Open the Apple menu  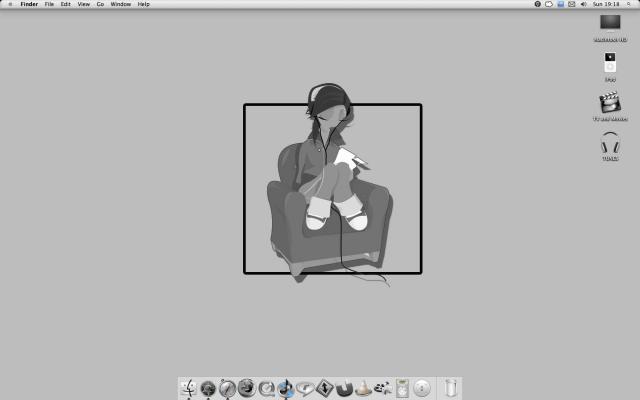(10, 4)
